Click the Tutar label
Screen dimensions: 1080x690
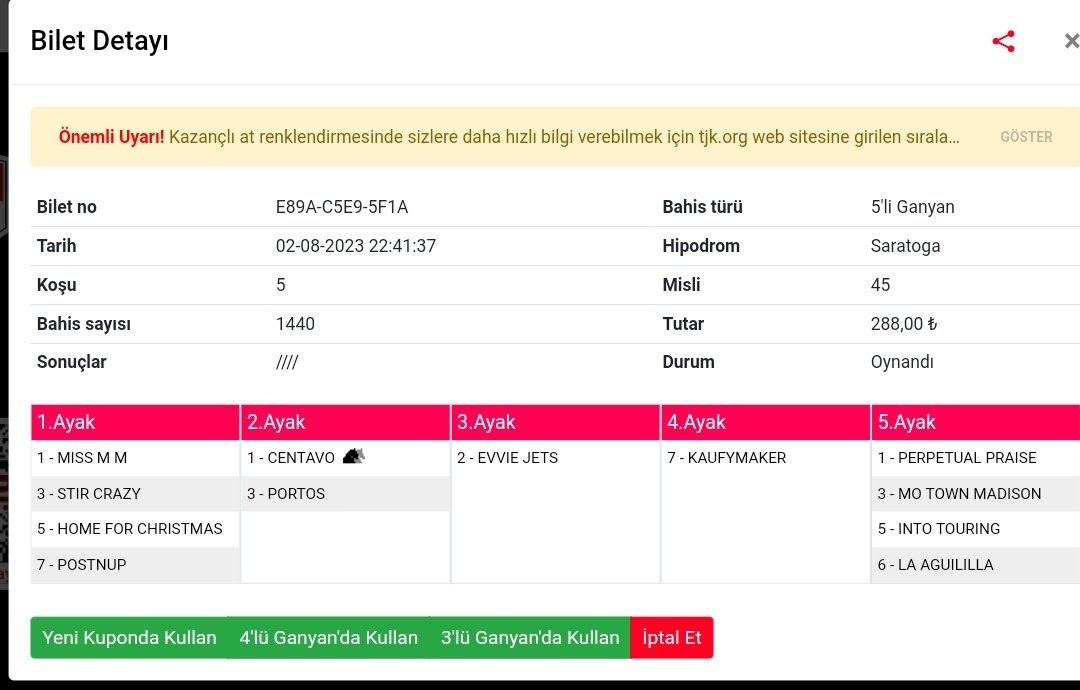pyautogui.click(x=683, y=324)
